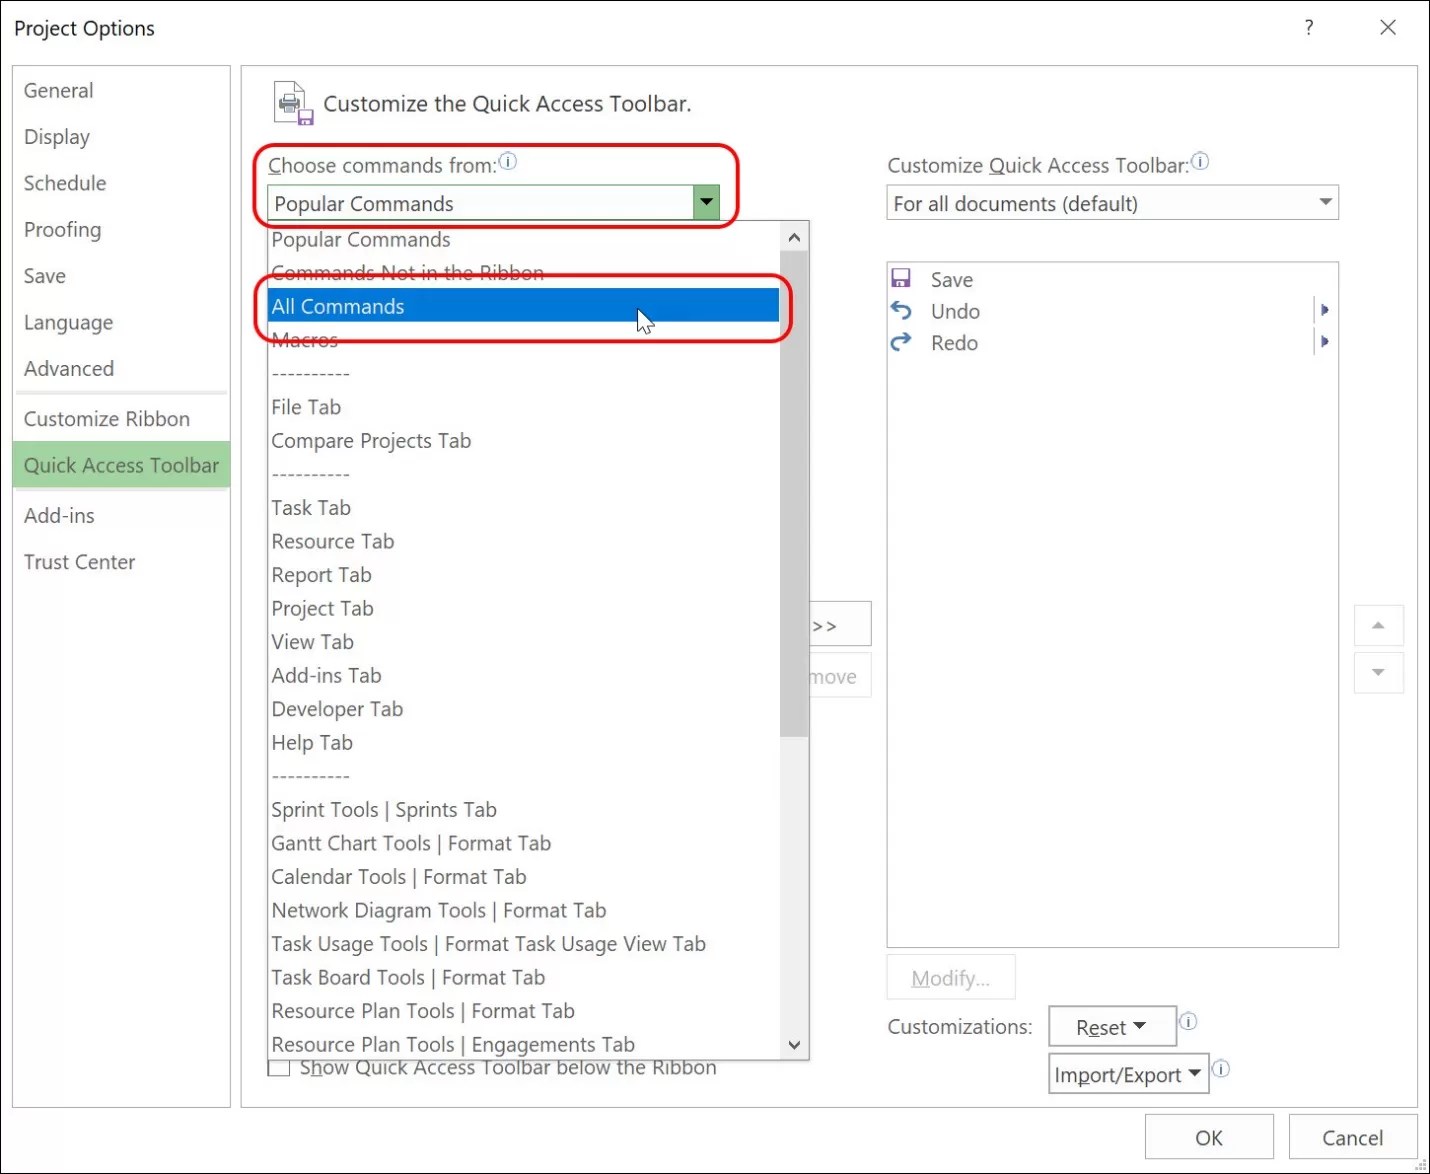The image size is (1430, 1174).
Task: Open the Reset dropdown menu
Action: (1111, 1026)
